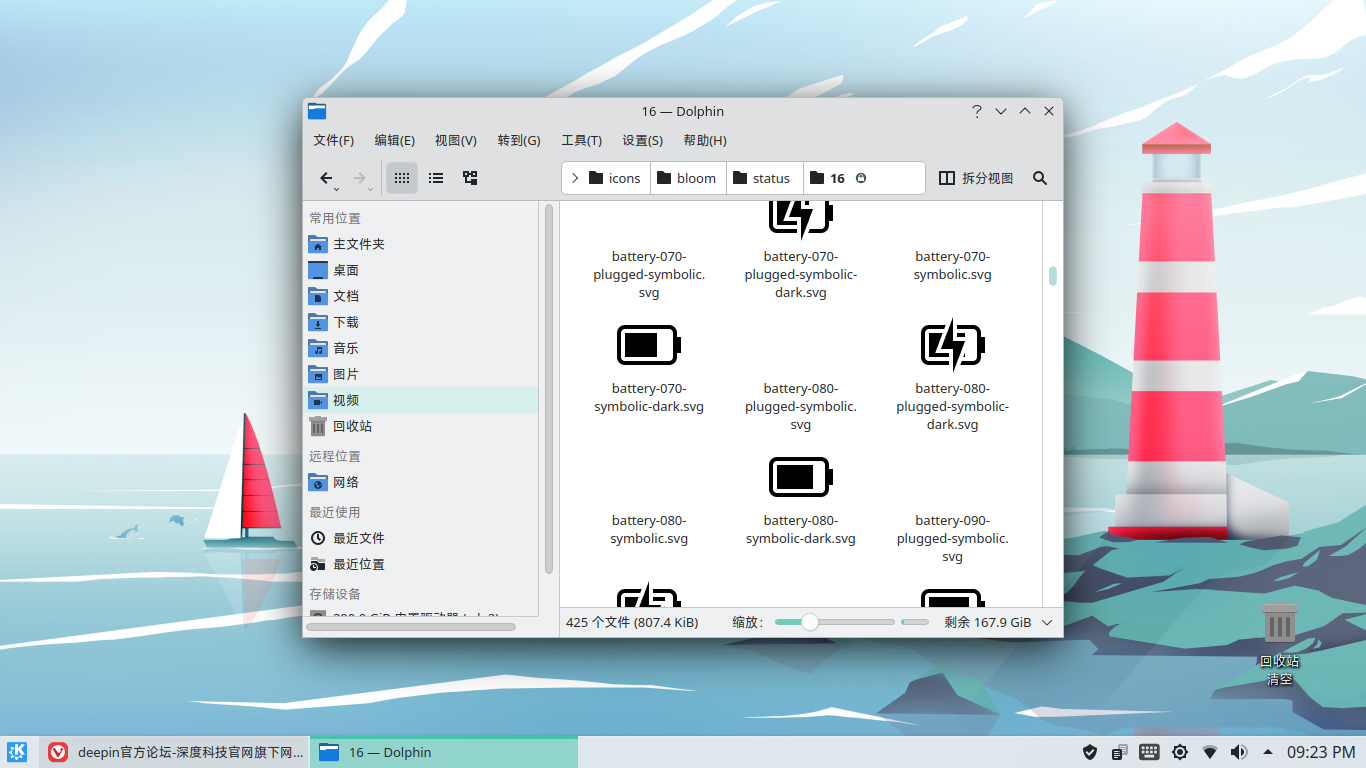Screen dimensions: 1366x768
Task: Click the 16 breadcrumb folder
Action: [828, 178]
